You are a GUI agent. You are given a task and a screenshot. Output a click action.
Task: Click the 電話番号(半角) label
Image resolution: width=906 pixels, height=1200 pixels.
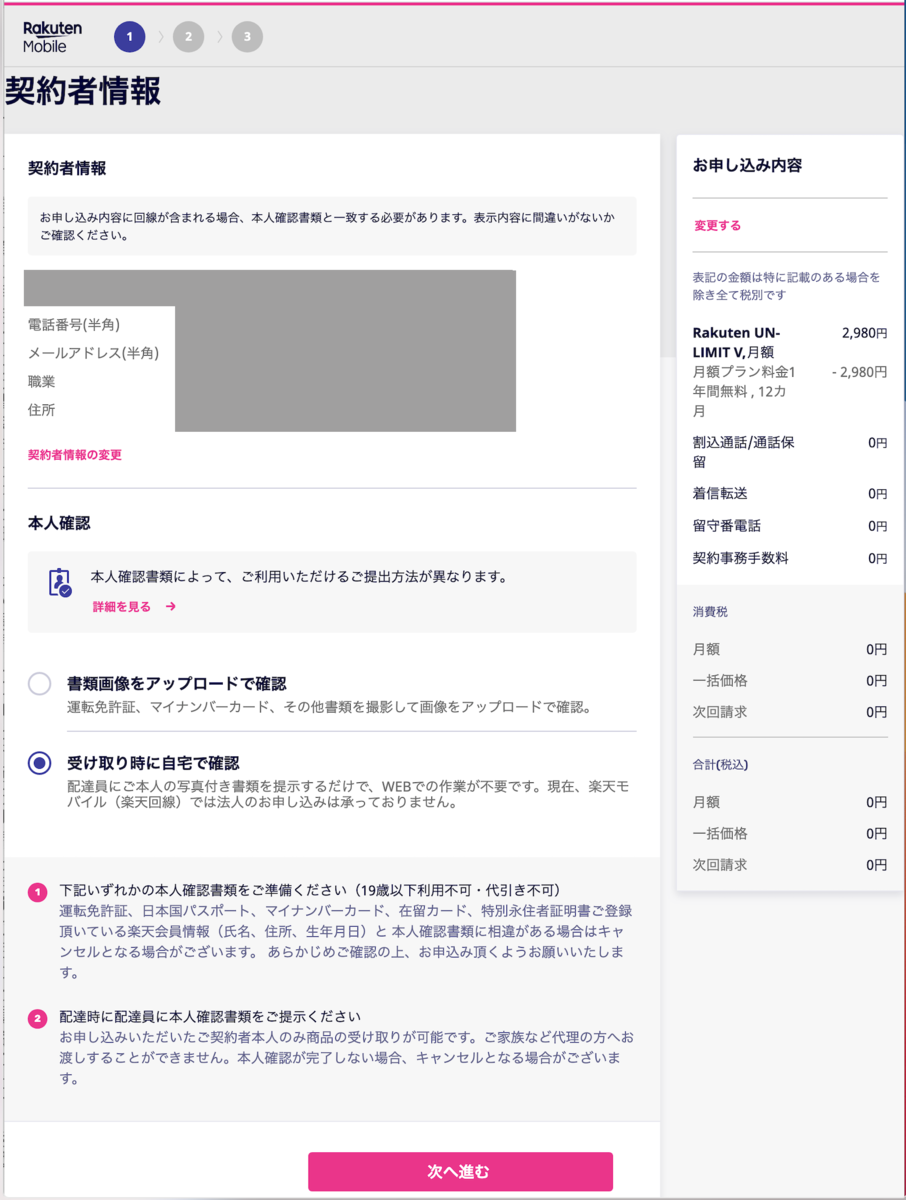(74, 325)
